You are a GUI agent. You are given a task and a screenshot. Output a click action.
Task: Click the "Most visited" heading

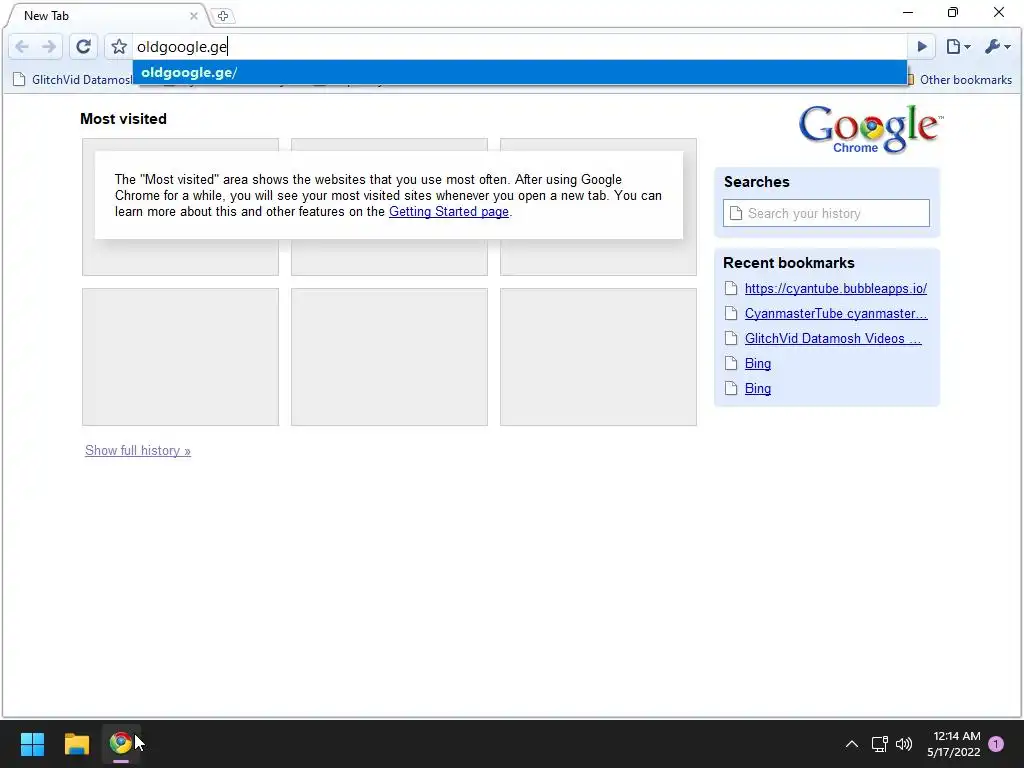123,119
